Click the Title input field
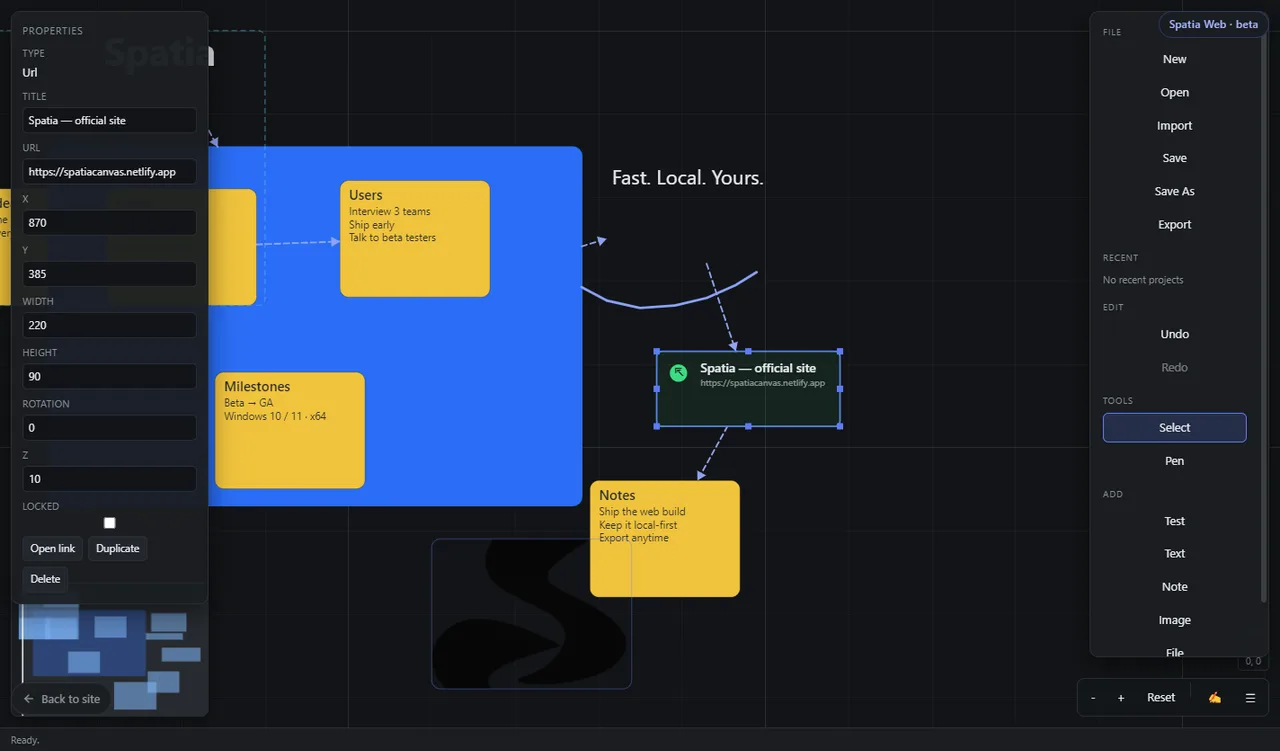Viewport: 1280px width, 751px height. (x=110, y=120)
